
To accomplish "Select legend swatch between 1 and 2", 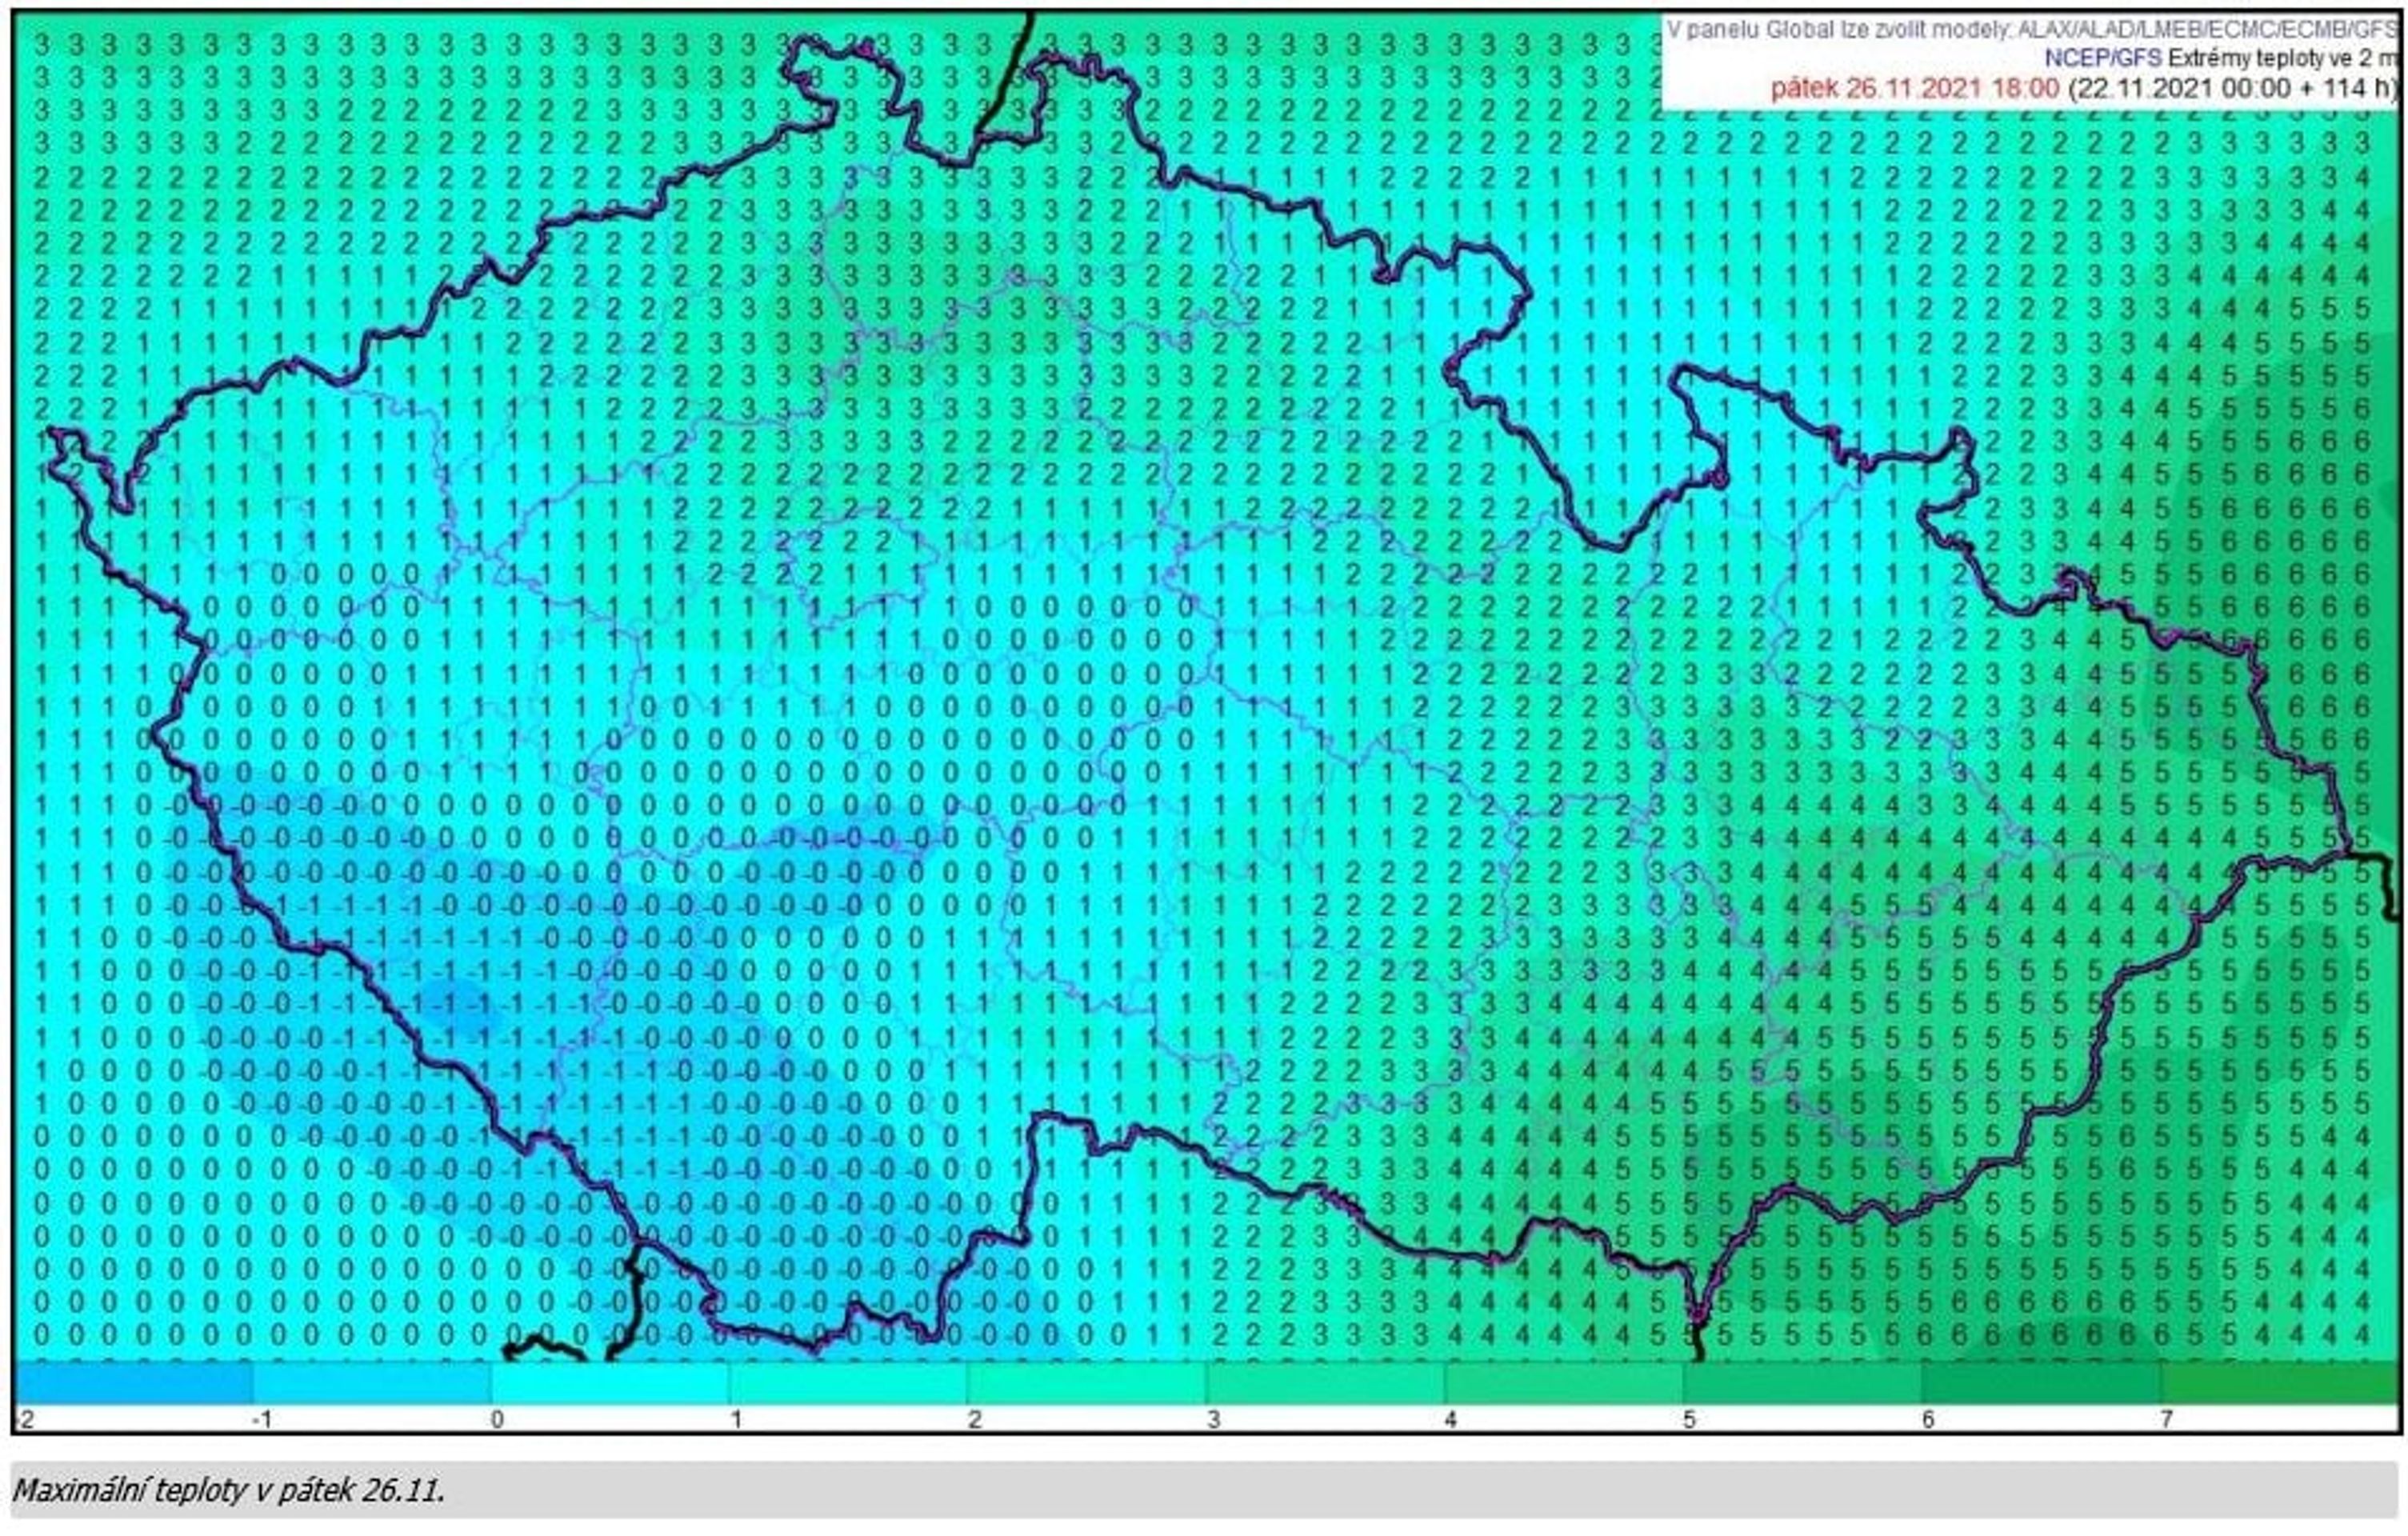I will (x=848, y=1385).
